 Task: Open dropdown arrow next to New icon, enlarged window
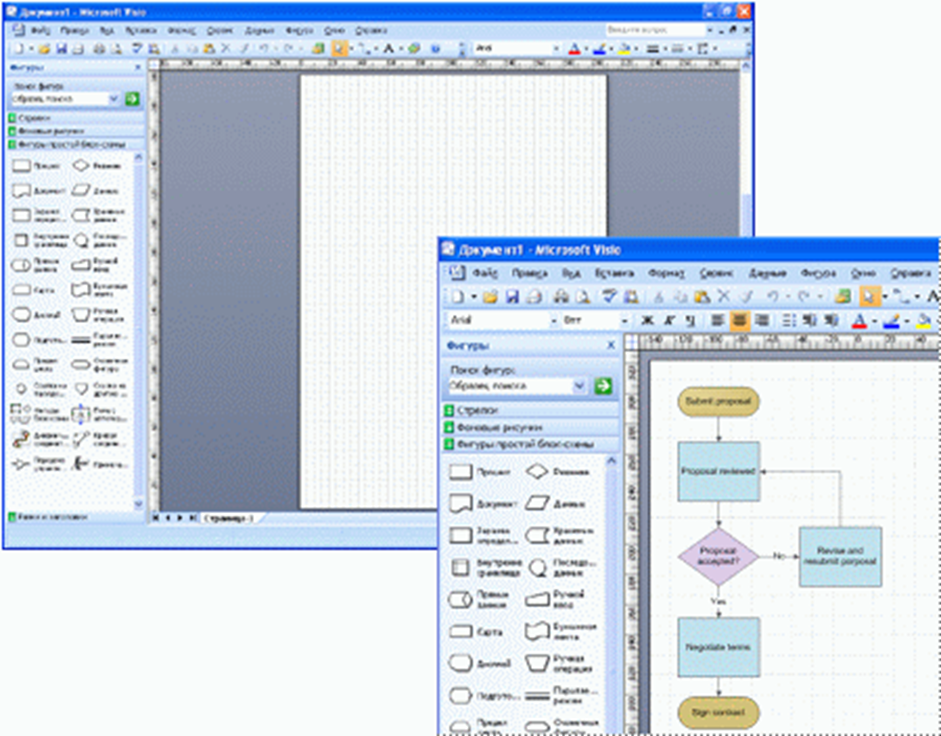(474, 297)
